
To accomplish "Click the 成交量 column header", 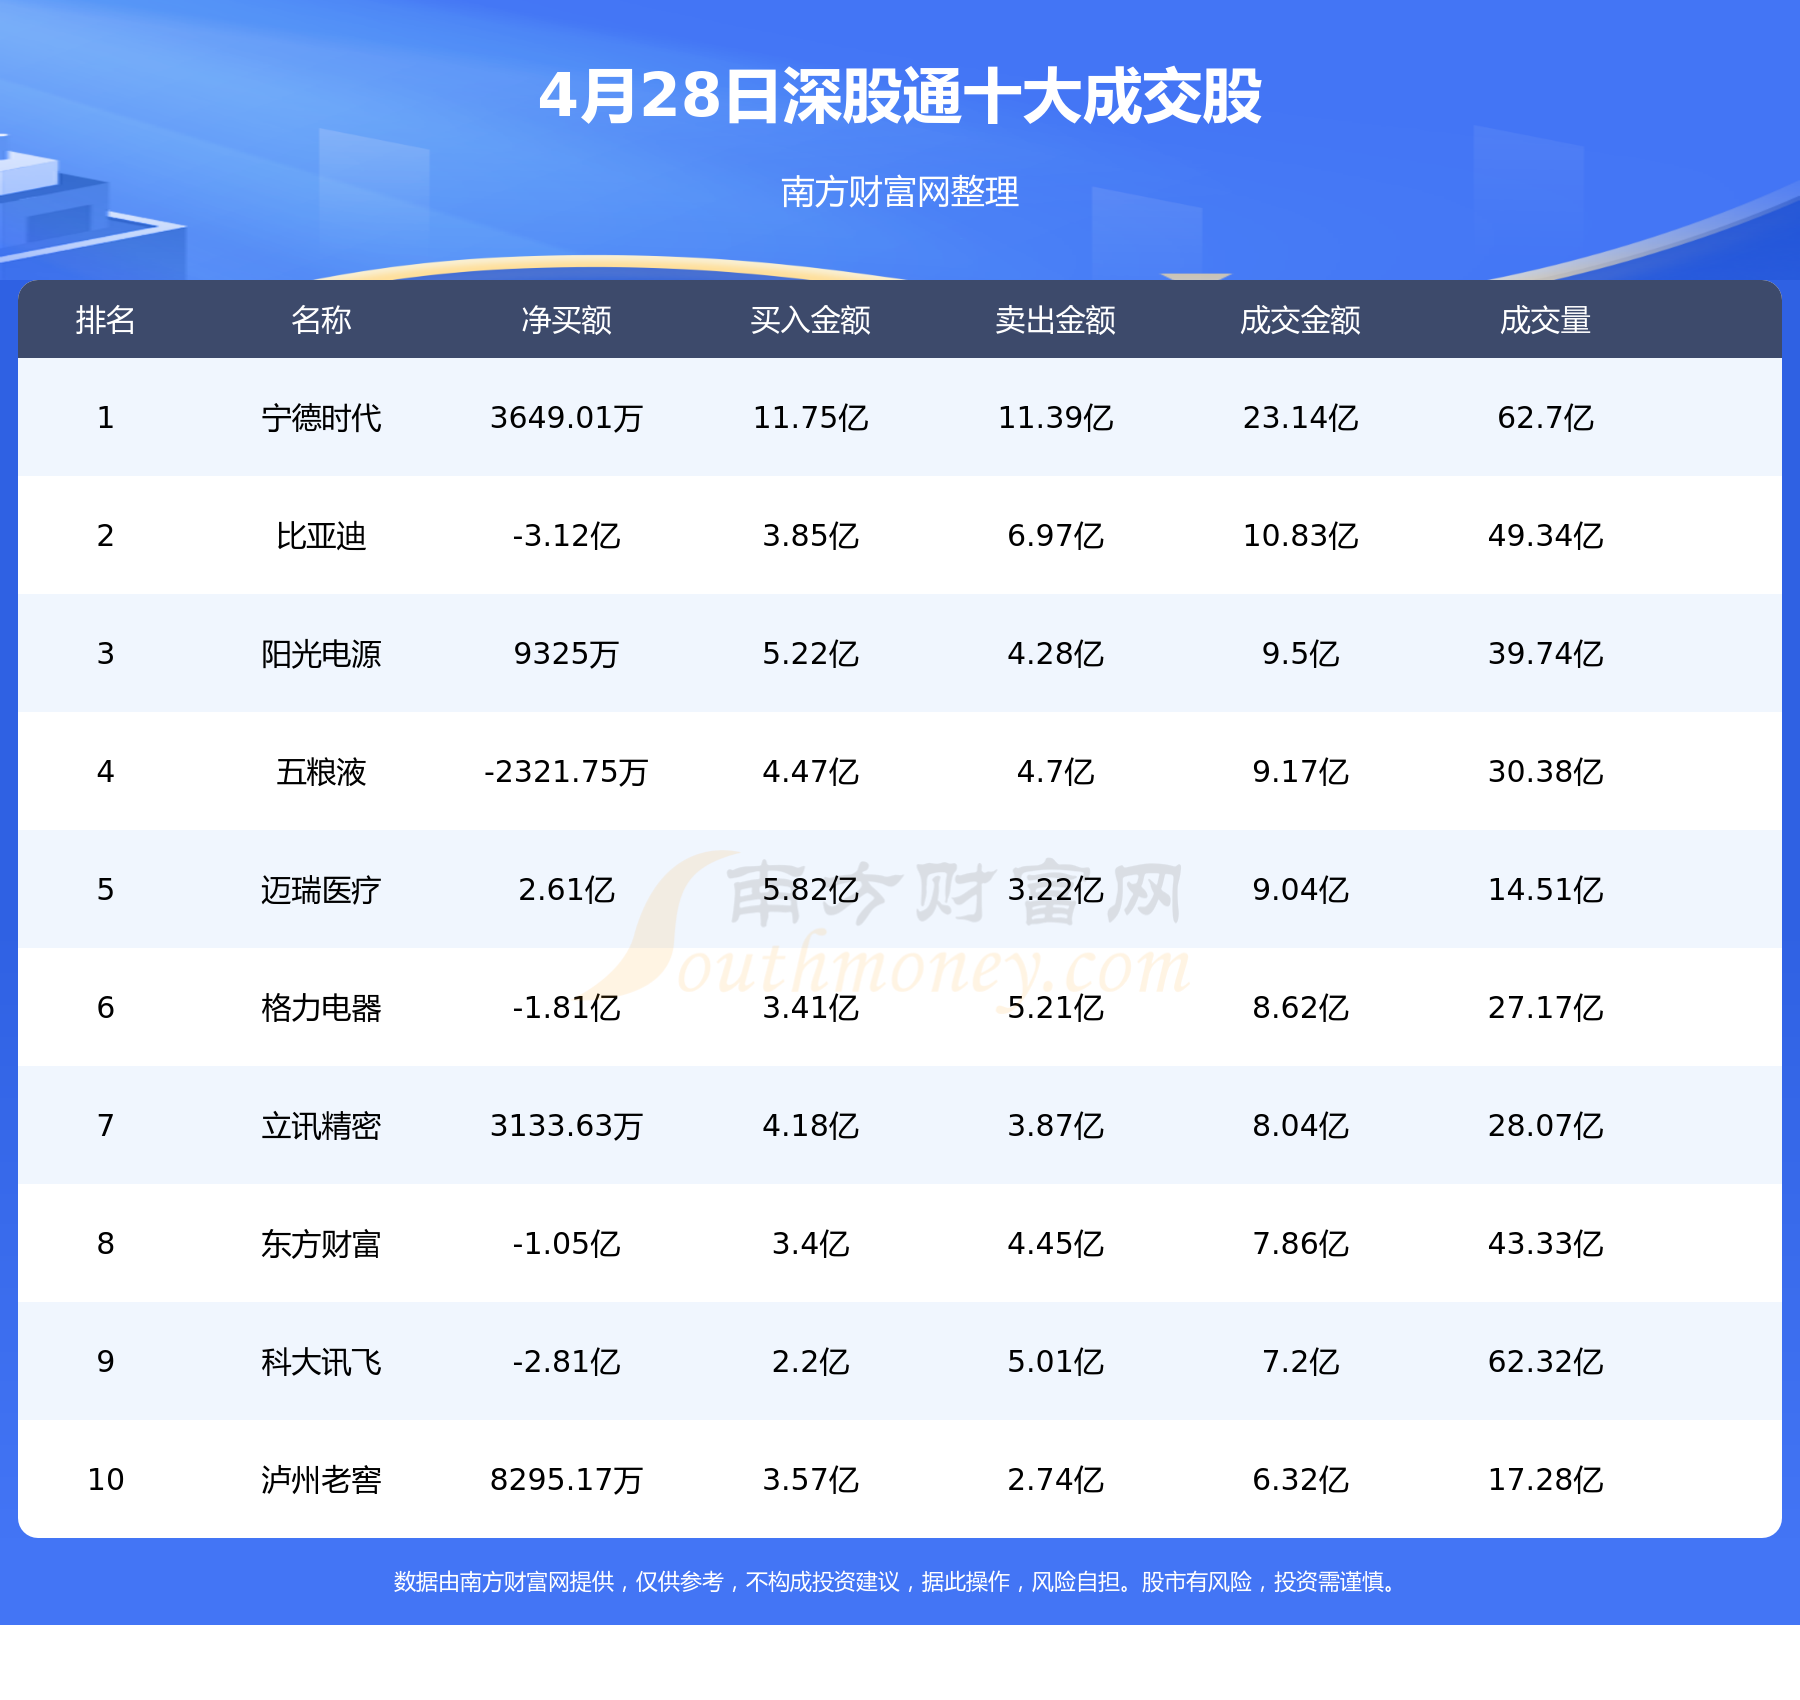I will 1546,320.
